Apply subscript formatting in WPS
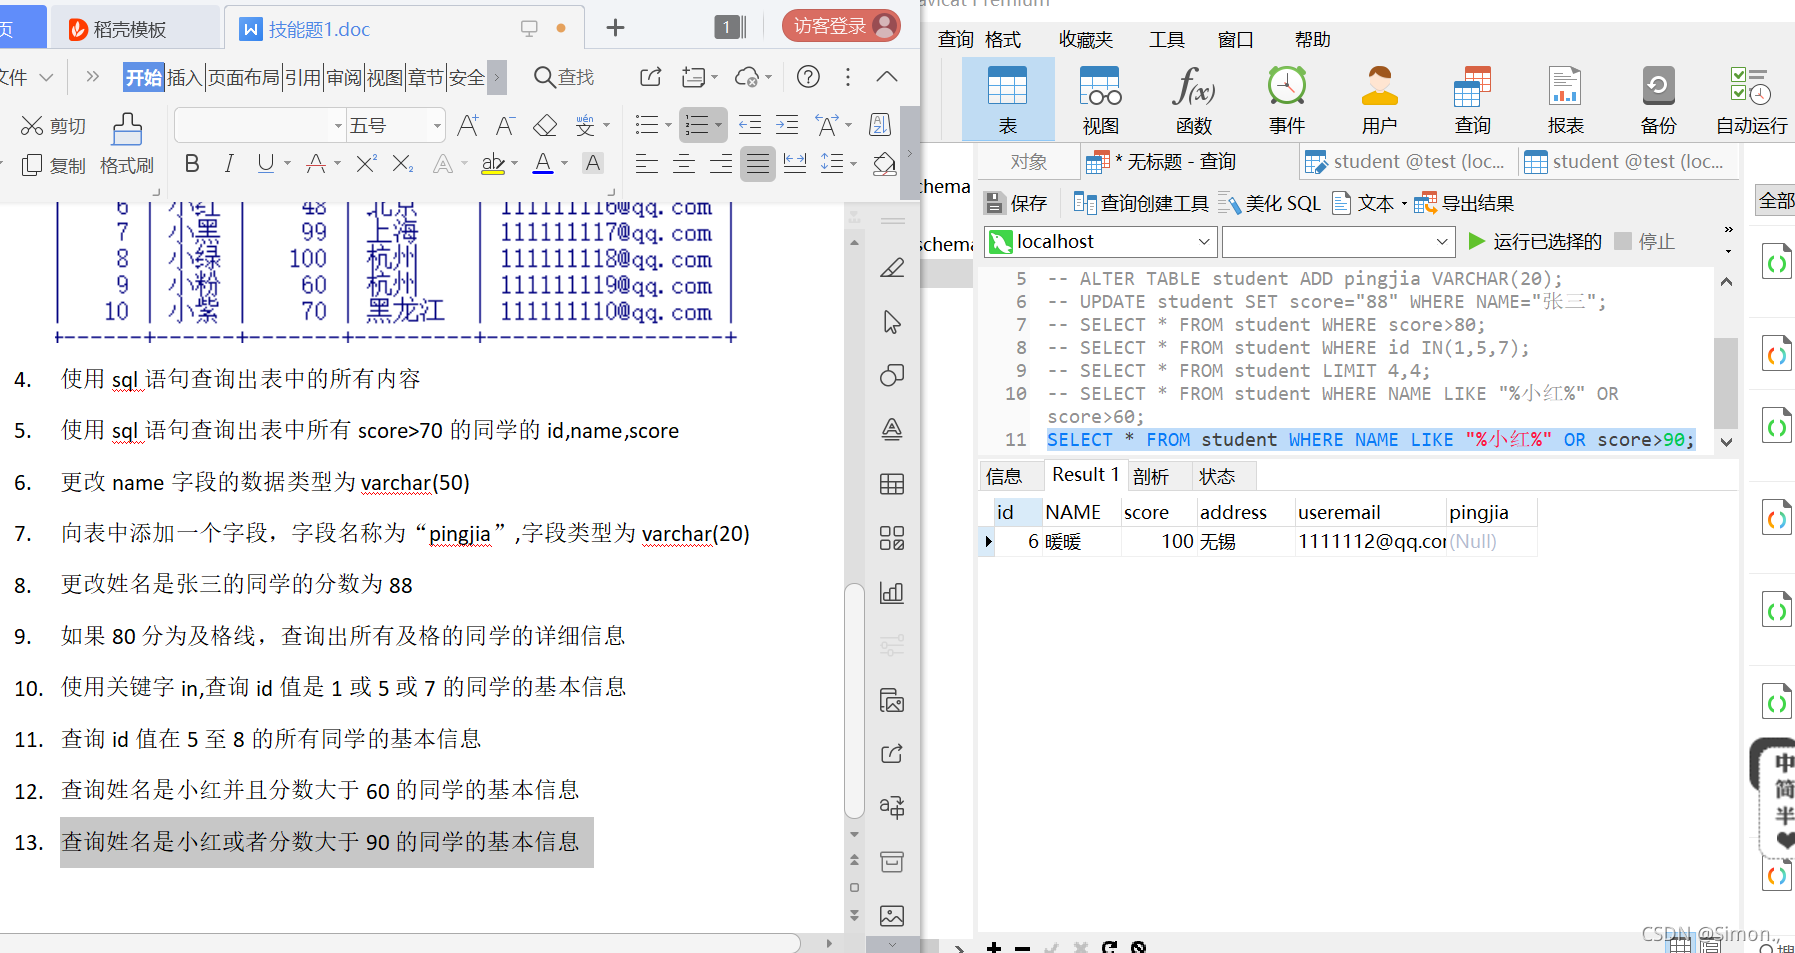Screen dimensions: 1795x953 [x=403, y=163]
